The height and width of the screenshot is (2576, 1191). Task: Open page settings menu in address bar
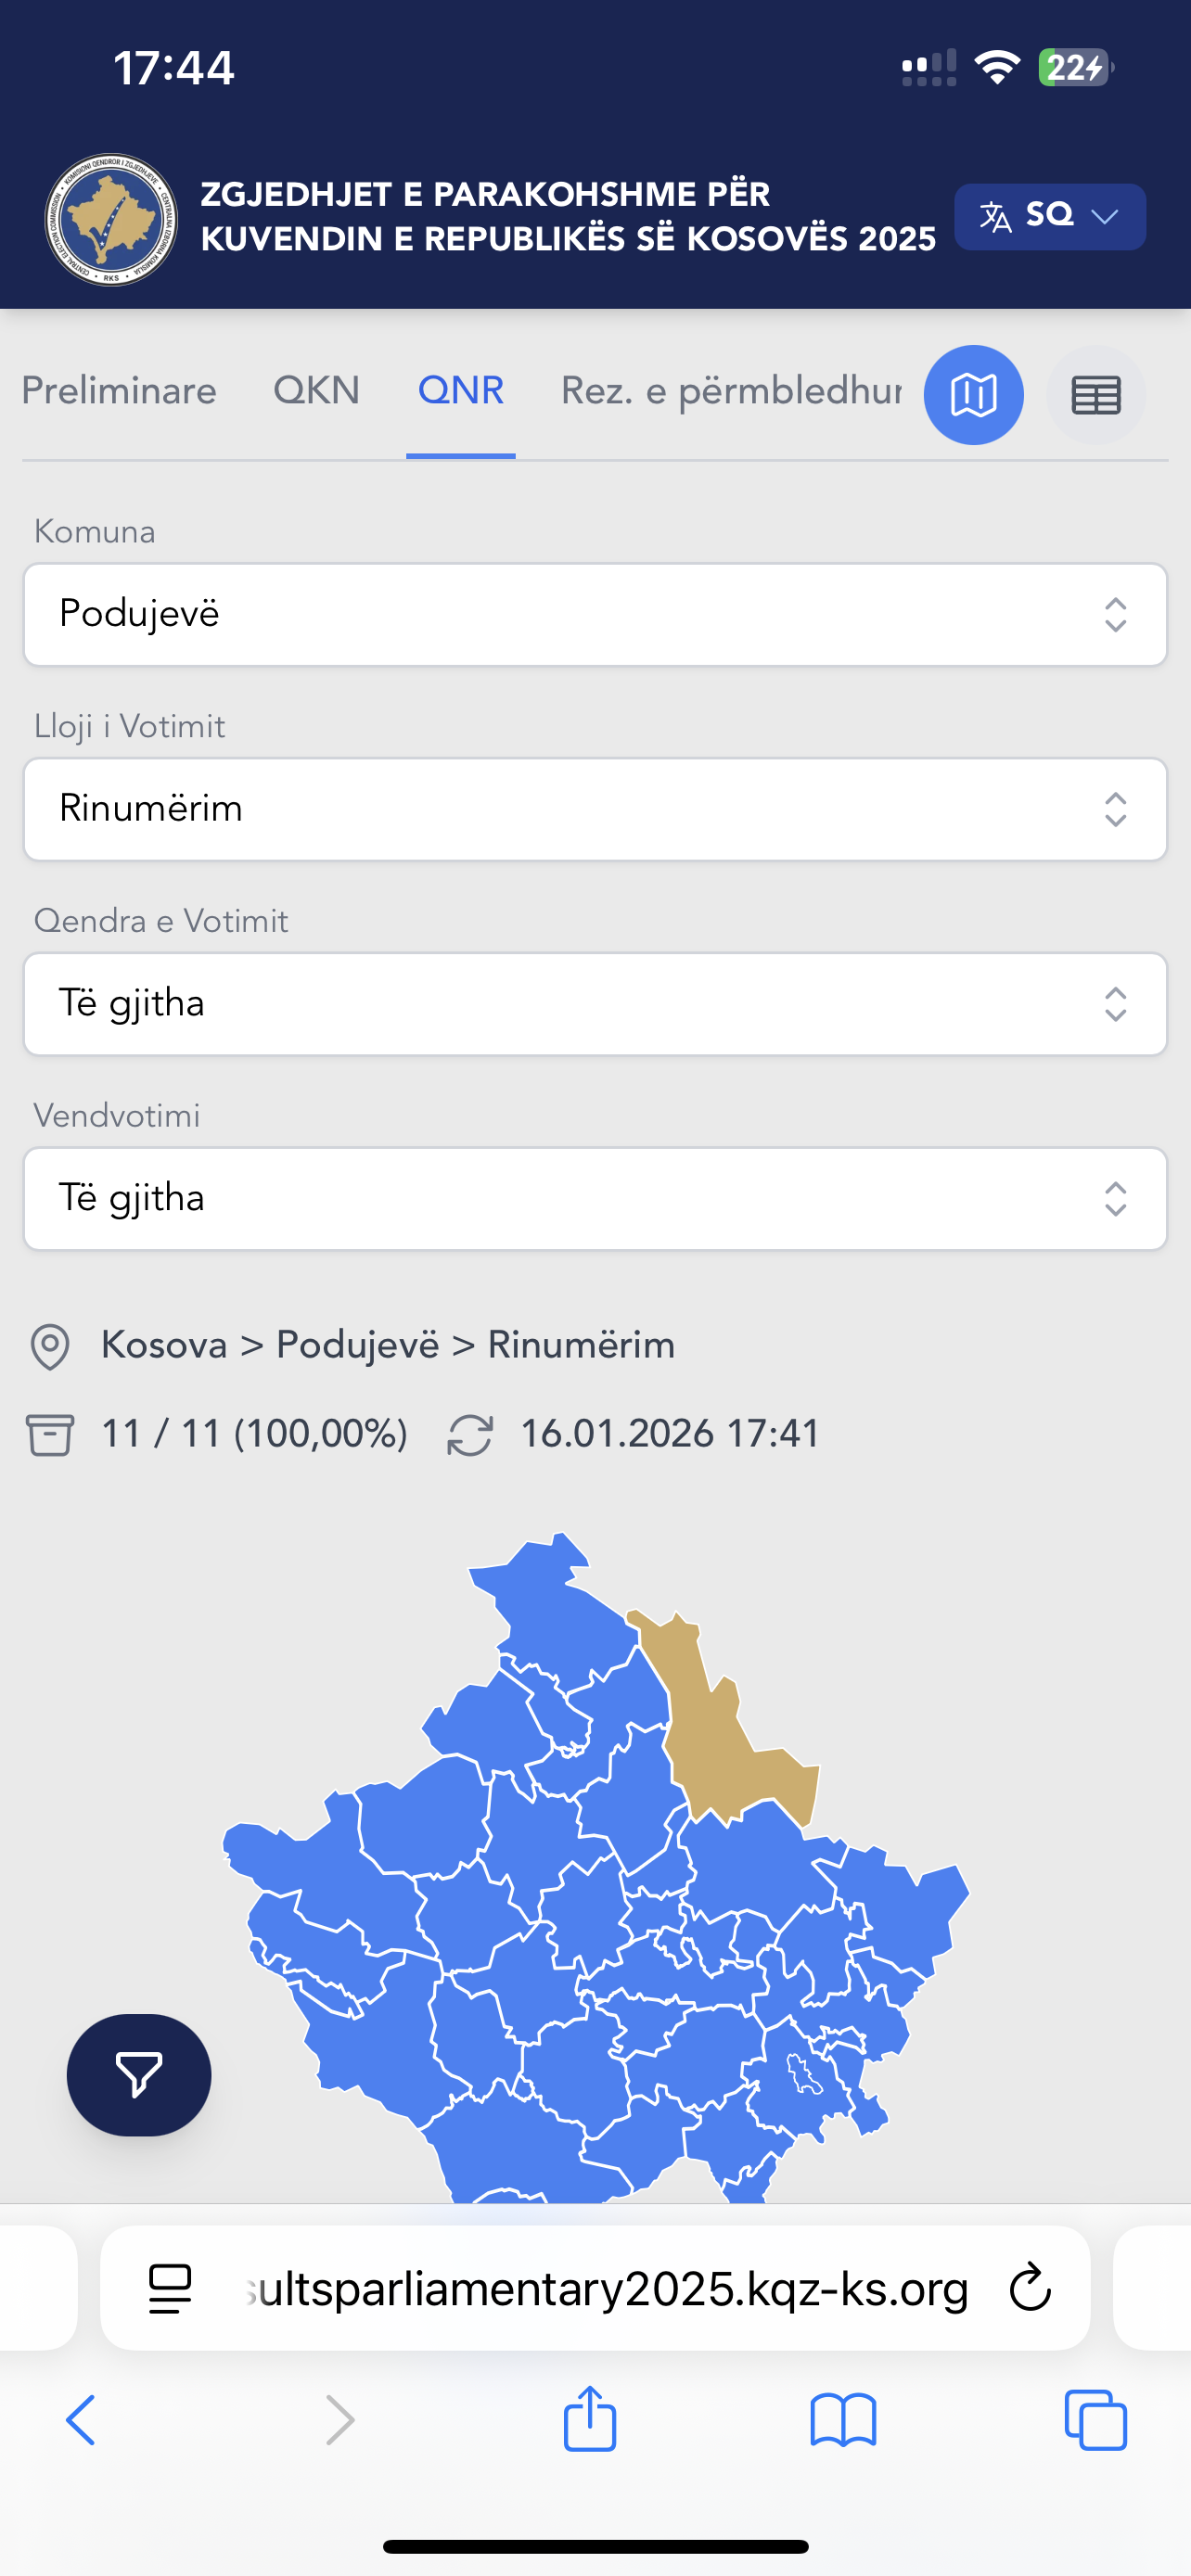(170, 2288)
